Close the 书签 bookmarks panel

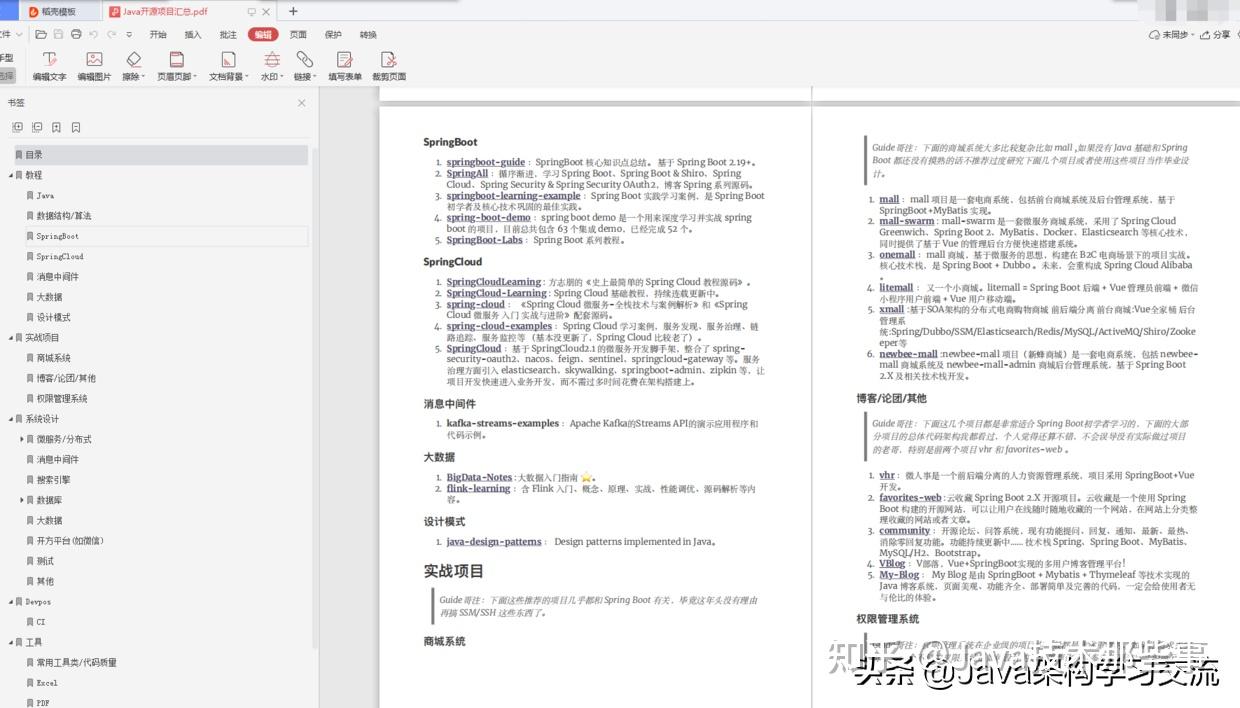tap(302, 102)
